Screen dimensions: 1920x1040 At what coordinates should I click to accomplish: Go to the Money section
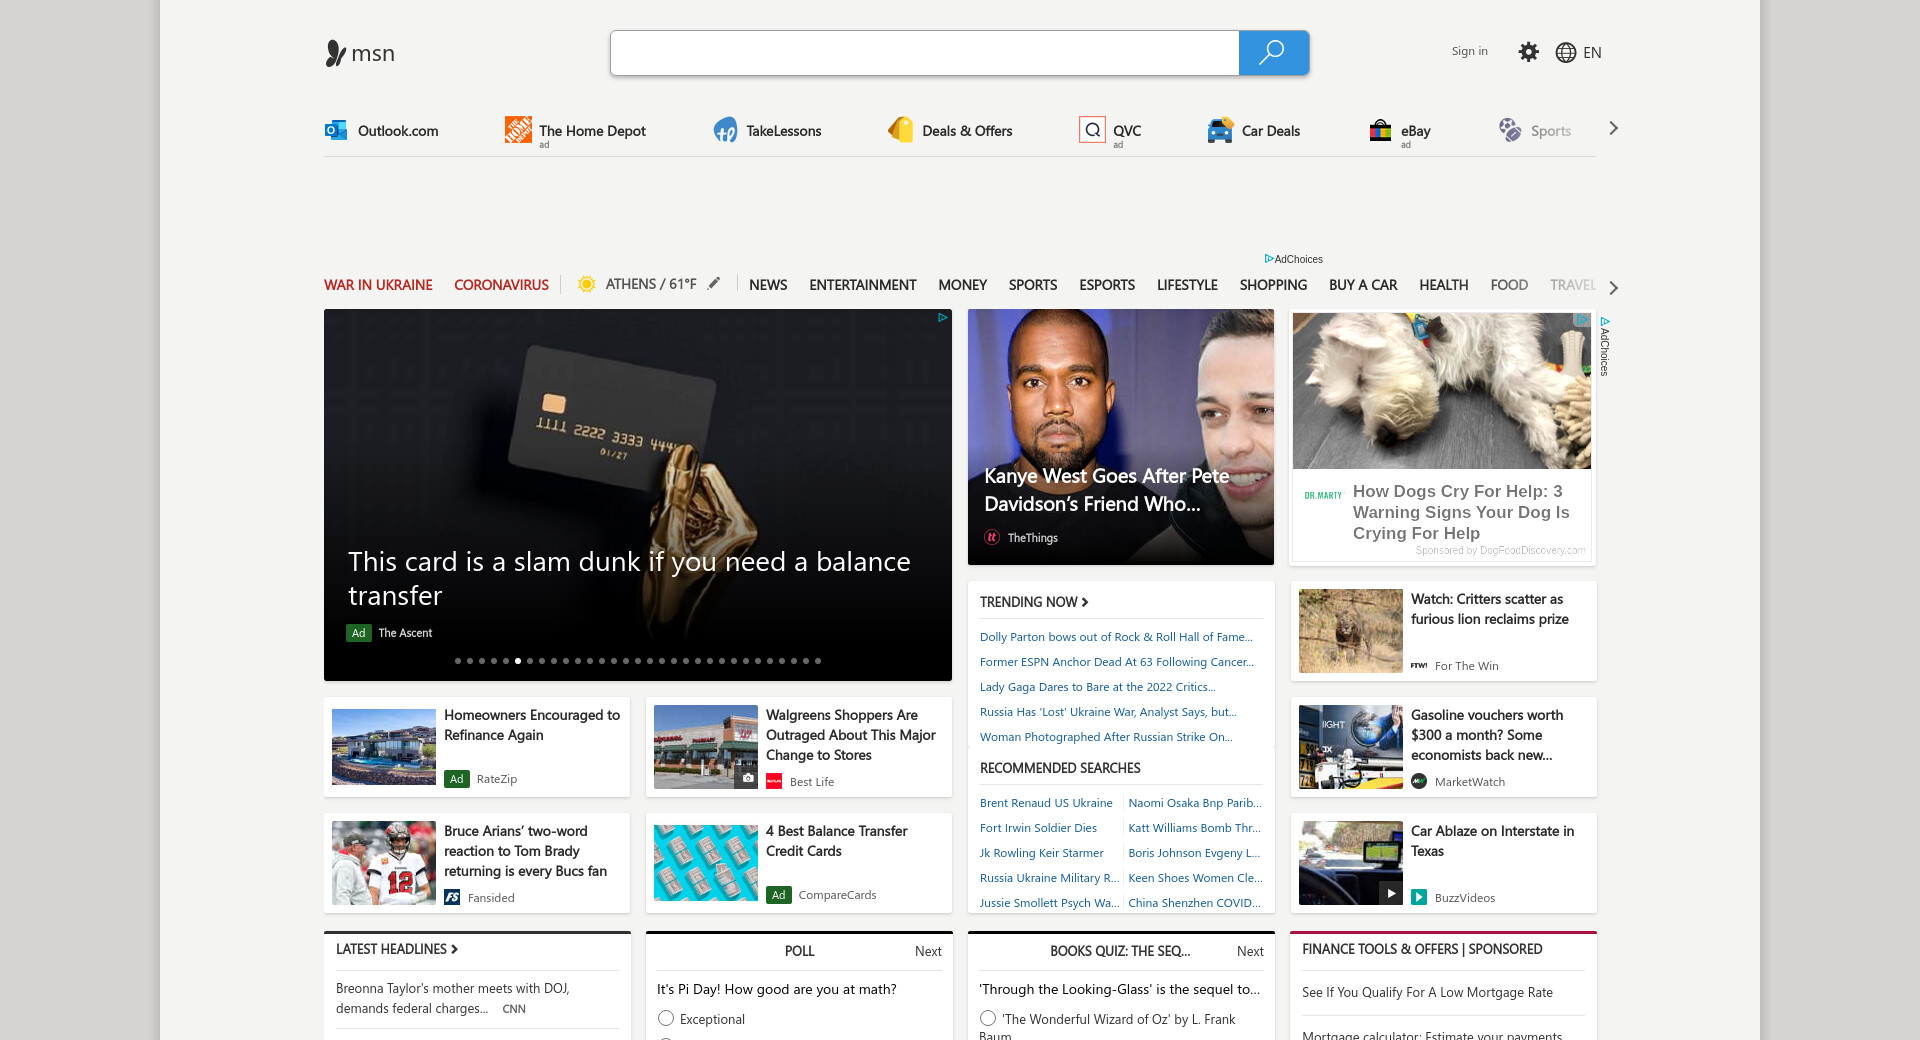(962, 285)
